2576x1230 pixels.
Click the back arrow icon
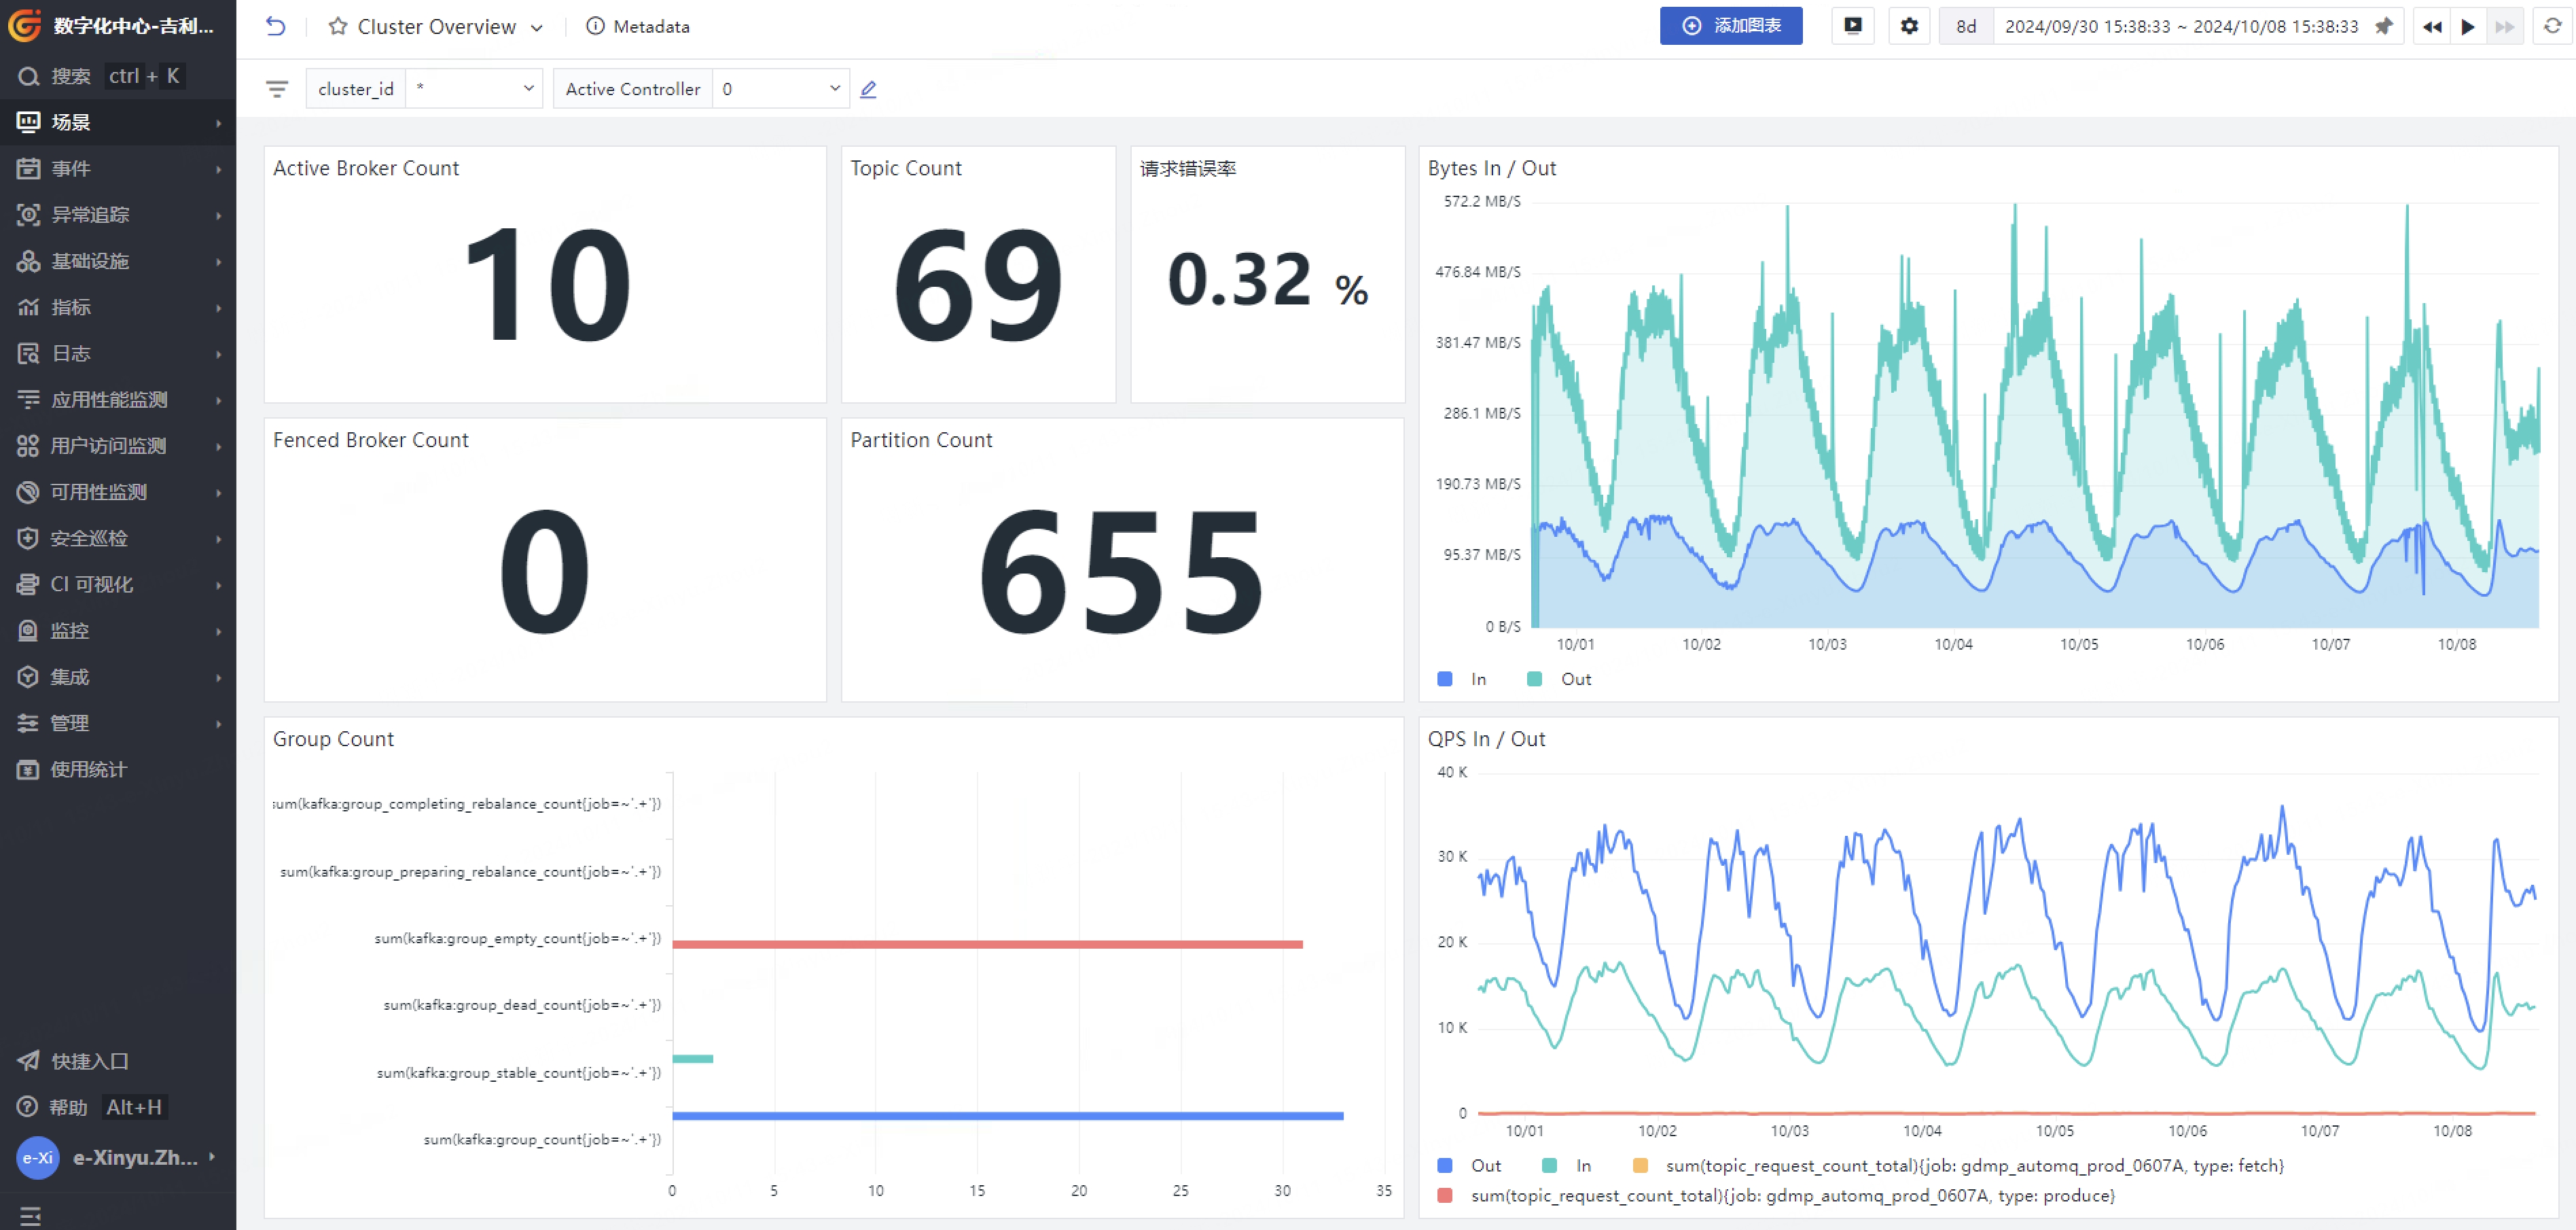275,27
